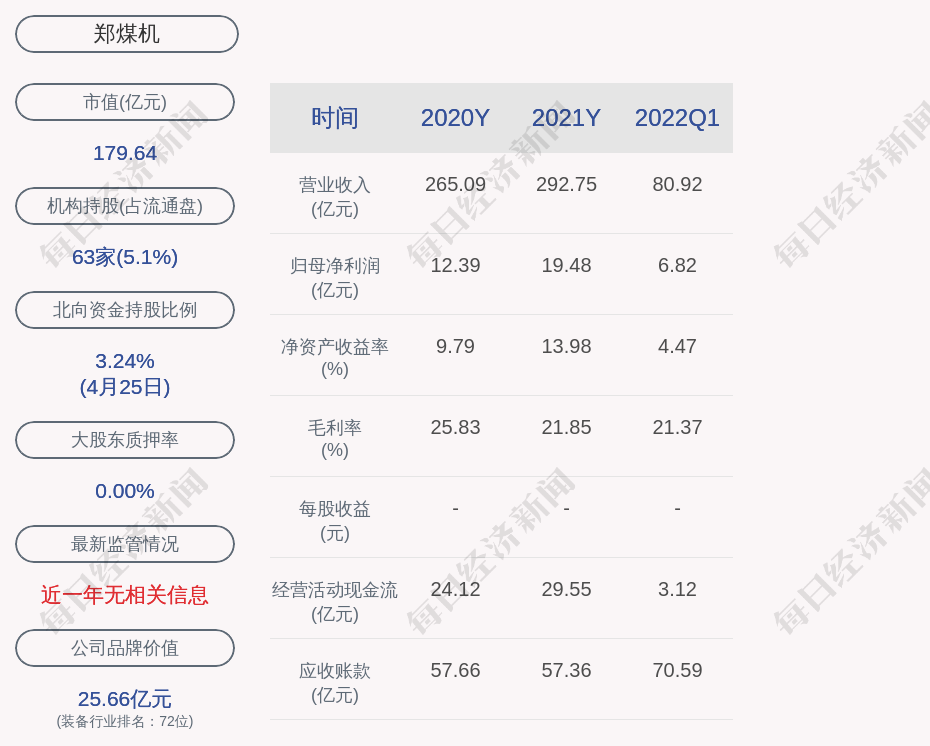The image size is (930, 746).
Task: Click revenue value 265.09
Action: [x=456, y=184]
